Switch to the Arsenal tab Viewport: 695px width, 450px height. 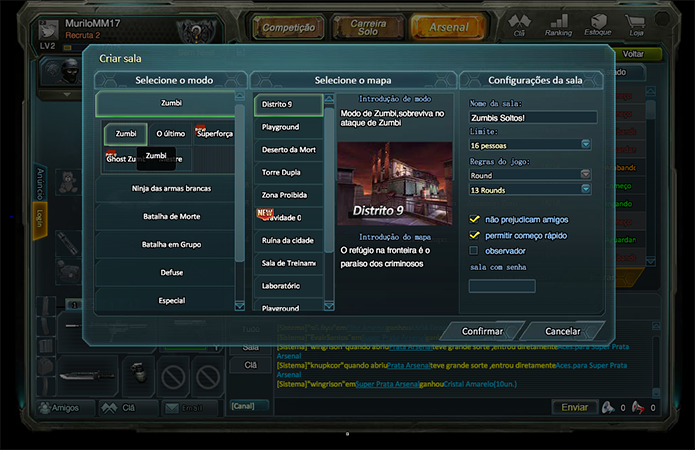point(449,27)
